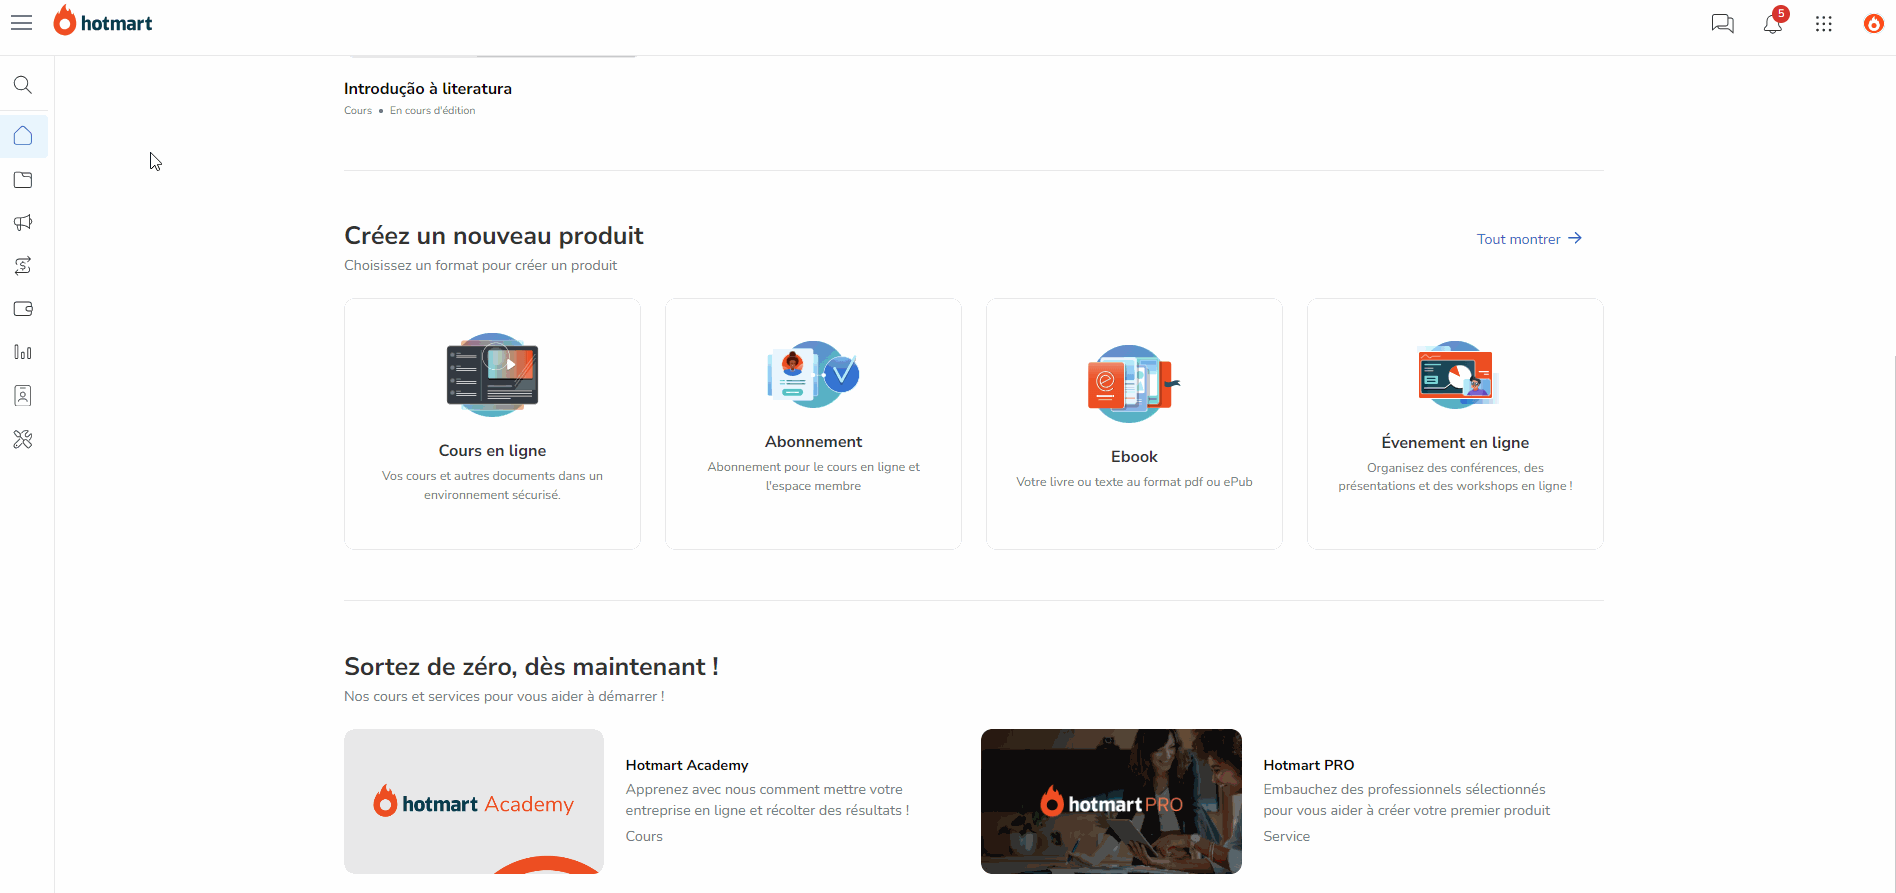Open the sidebar products folder icon
The width and height of the screenshot is (1896, 893).
pos(23,180)
